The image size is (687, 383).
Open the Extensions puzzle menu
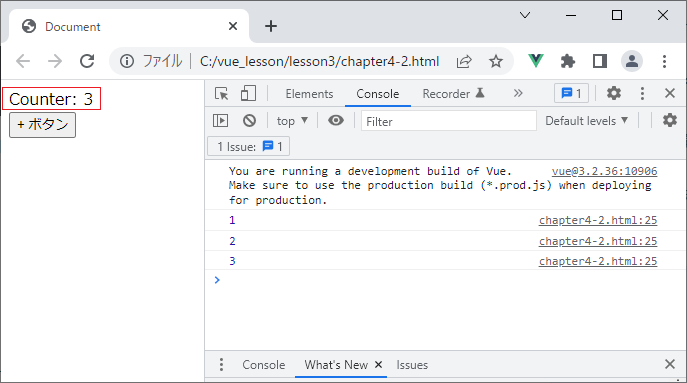click(x=568, y=61)
